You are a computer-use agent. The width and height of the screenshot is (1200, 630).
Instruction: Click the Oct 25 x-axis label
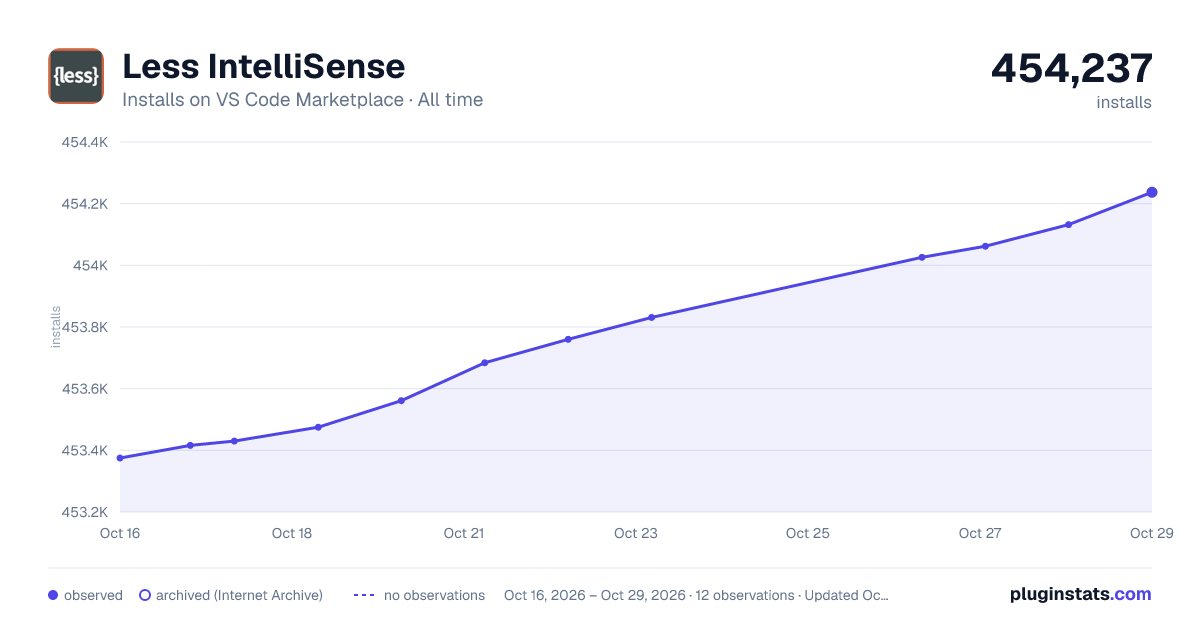tap(808, 533)
